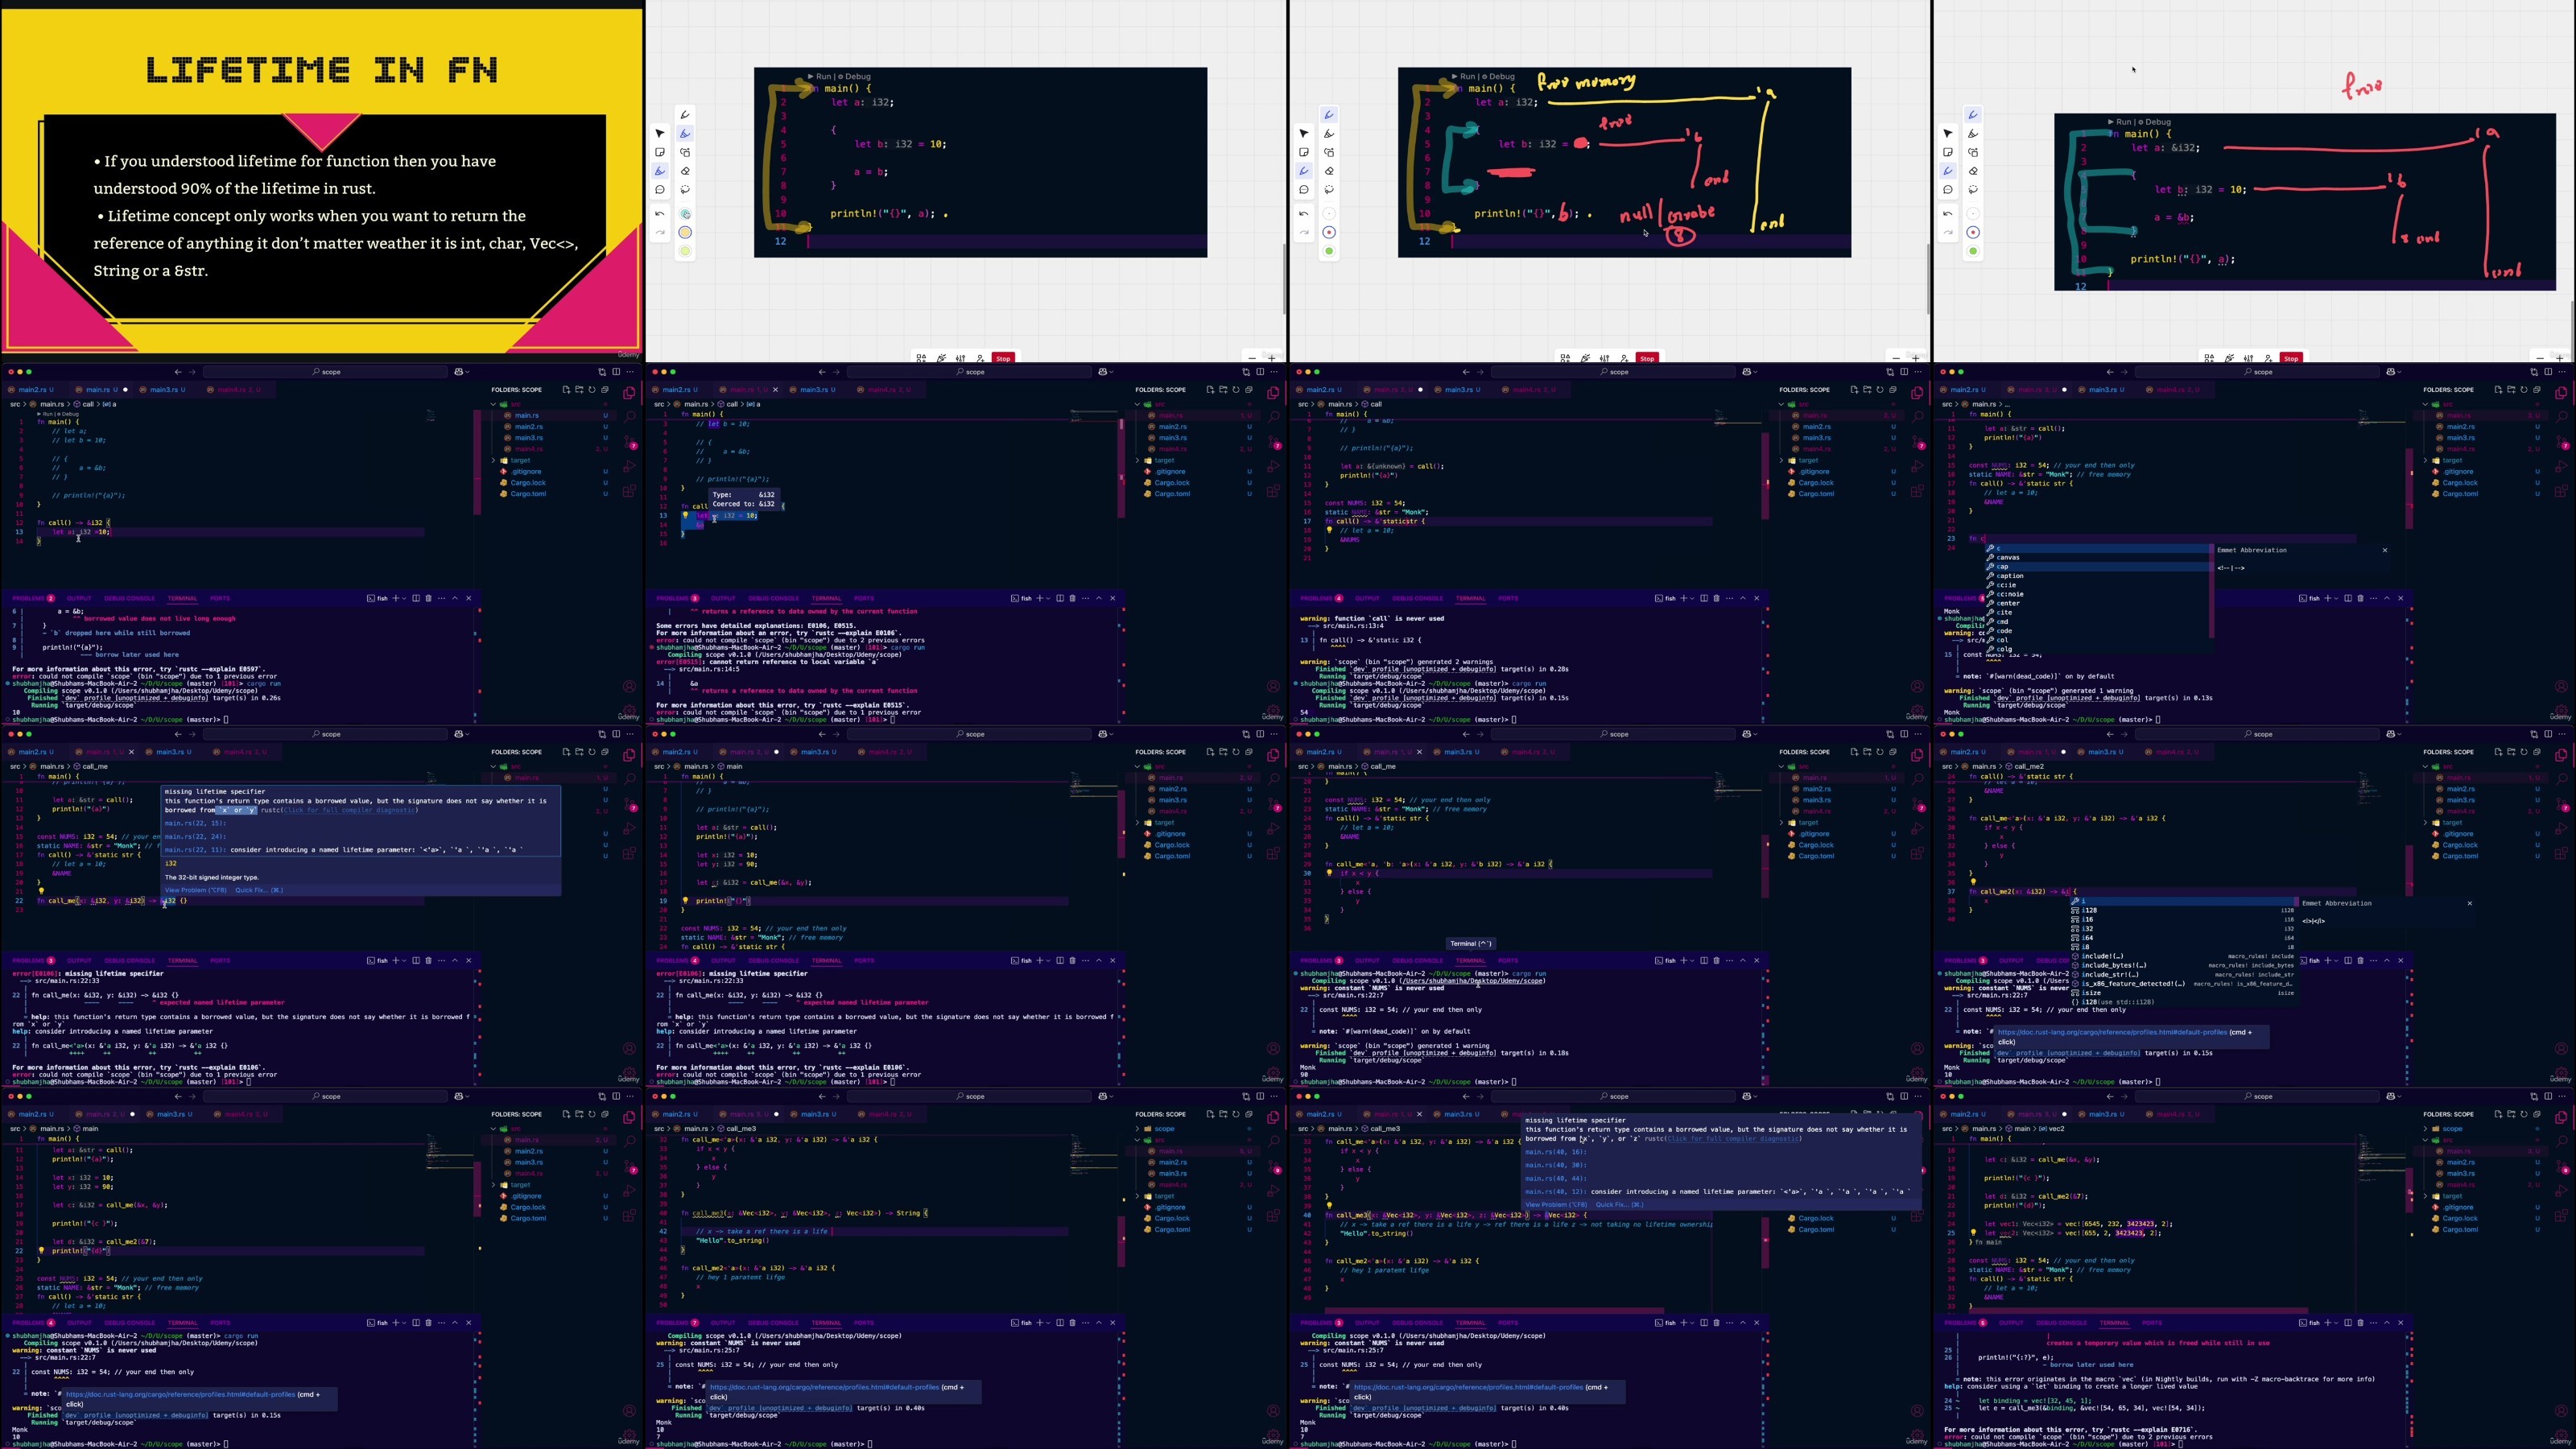Click lightbulb at line 13 in 'Coerced to' frame

[x=685, y=515]
